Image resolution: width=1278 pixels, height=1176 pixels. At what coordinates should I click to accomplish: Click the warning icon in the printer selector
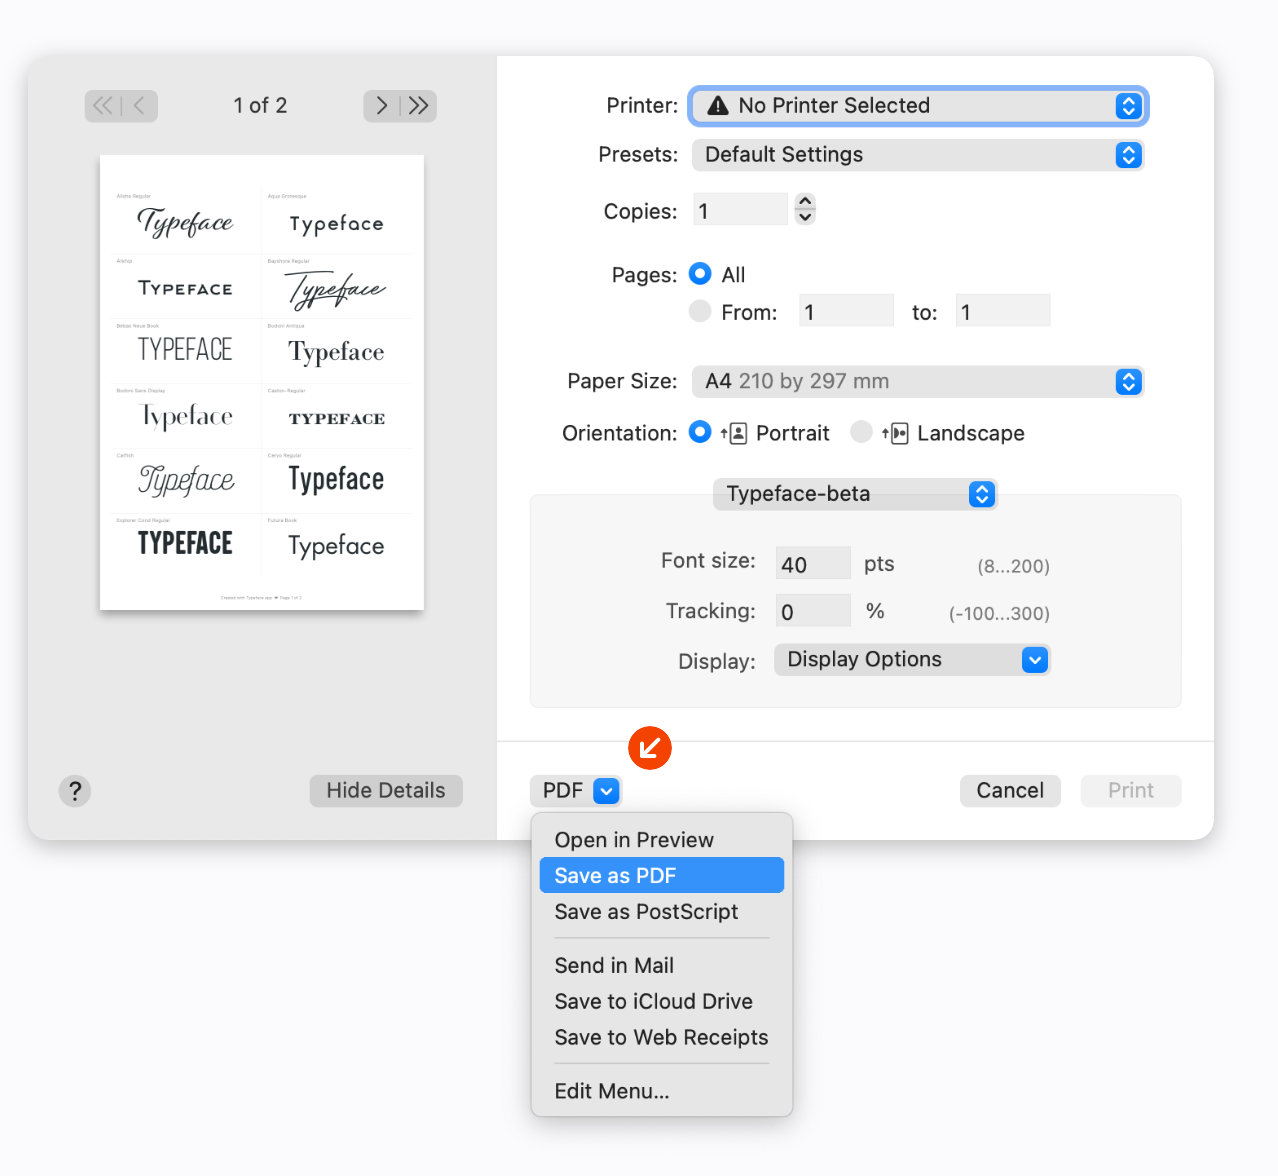[x=716, y=105]
